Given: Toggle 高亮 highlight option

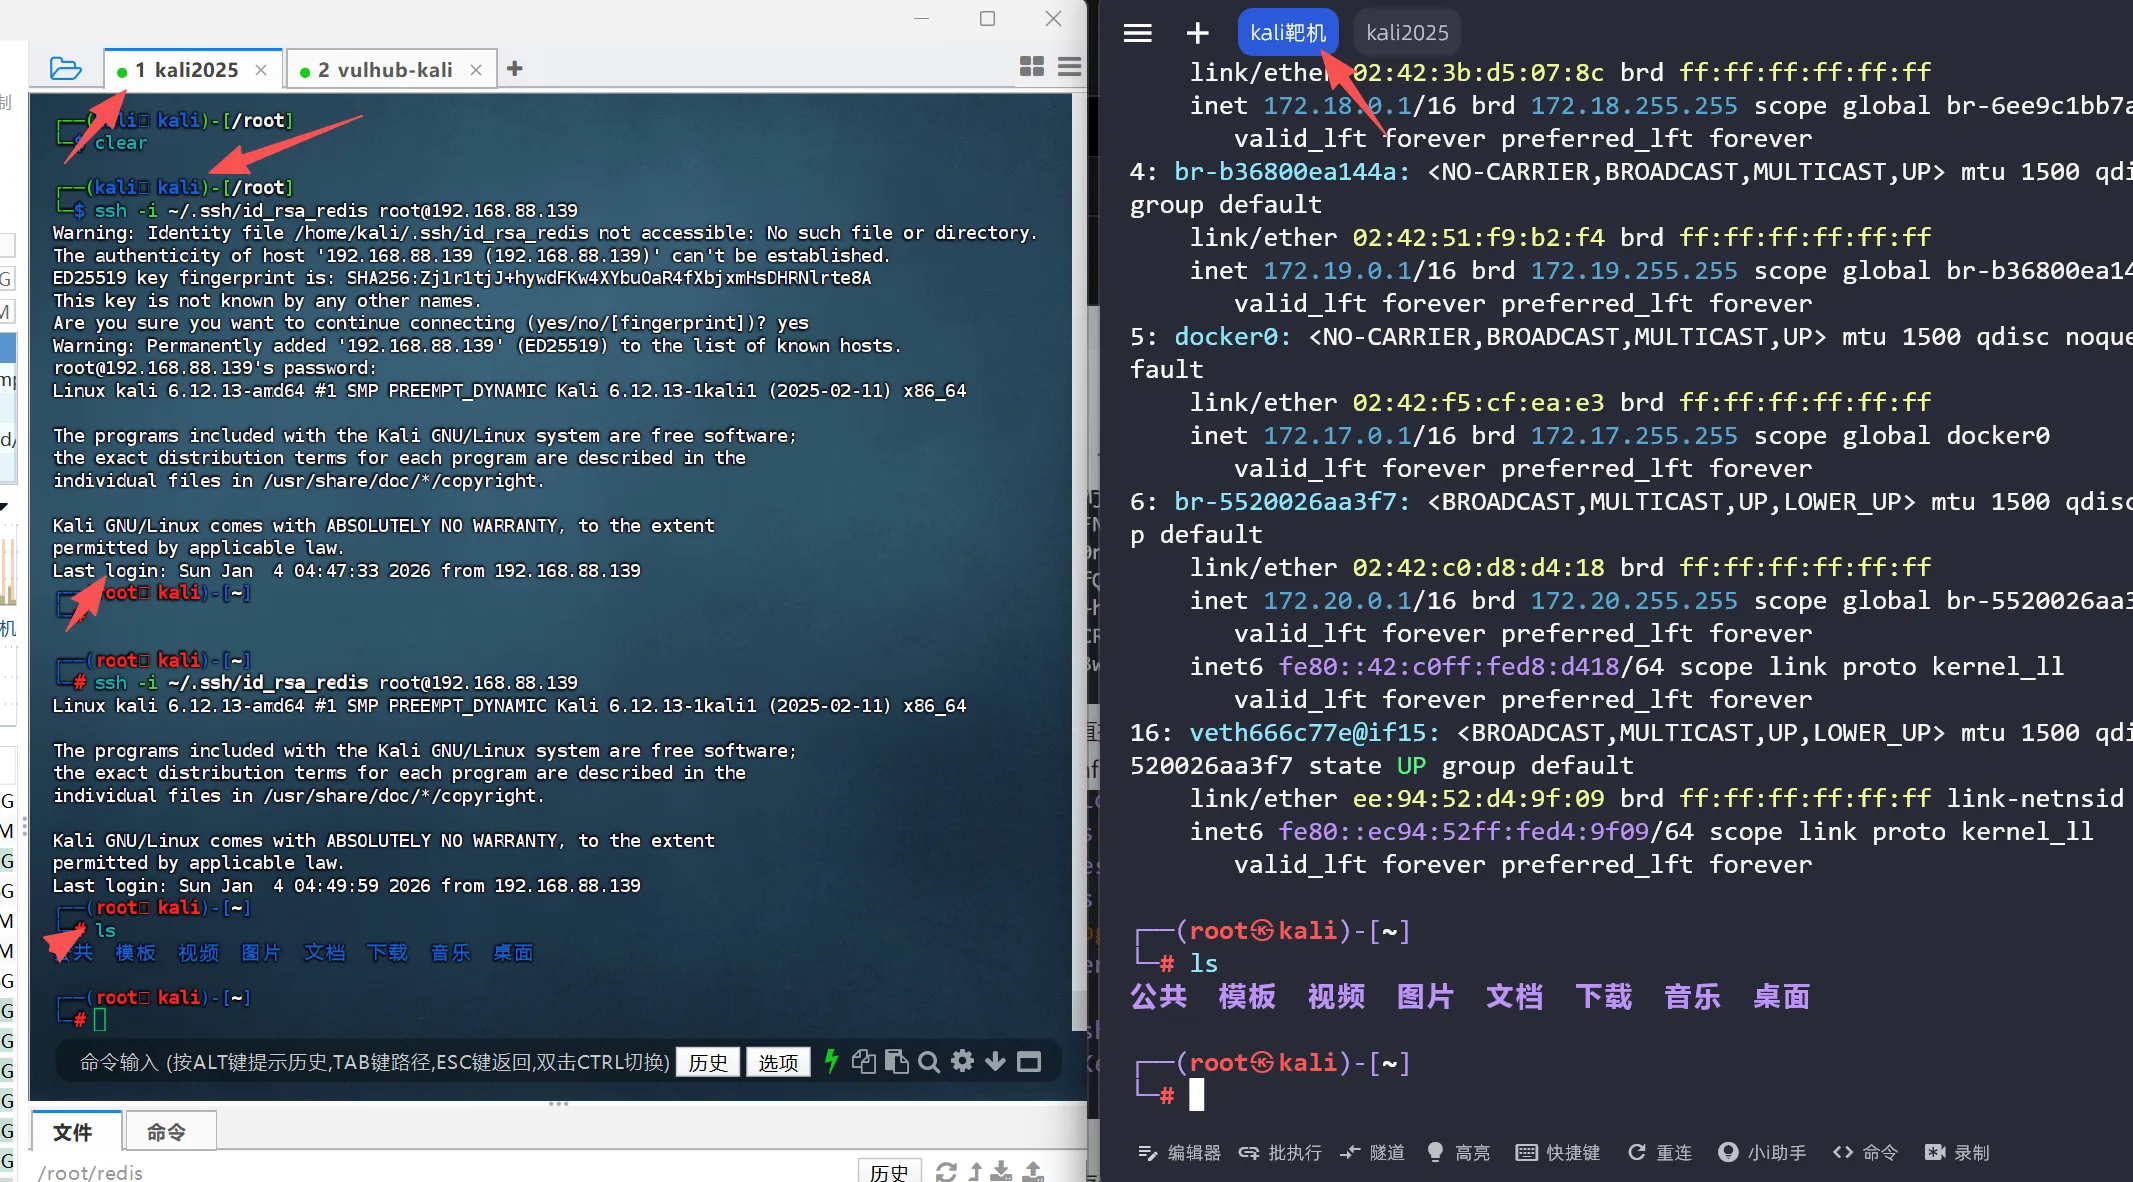Looking at the screenshot, I should pos(1458,1152).
